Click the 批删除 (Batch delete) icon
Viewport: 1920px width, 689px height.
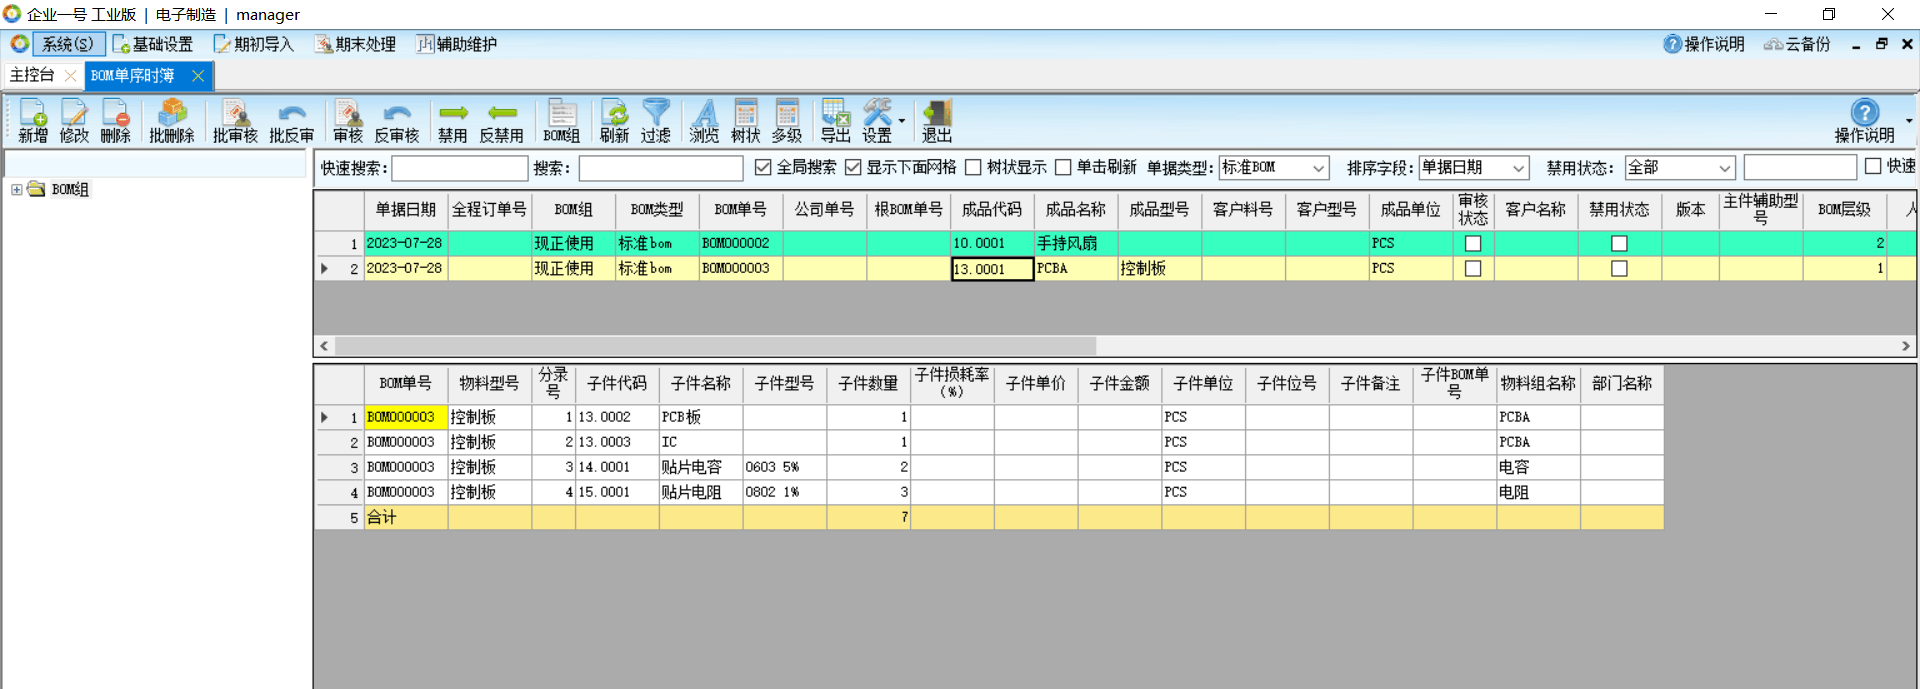tap(171, 121)
